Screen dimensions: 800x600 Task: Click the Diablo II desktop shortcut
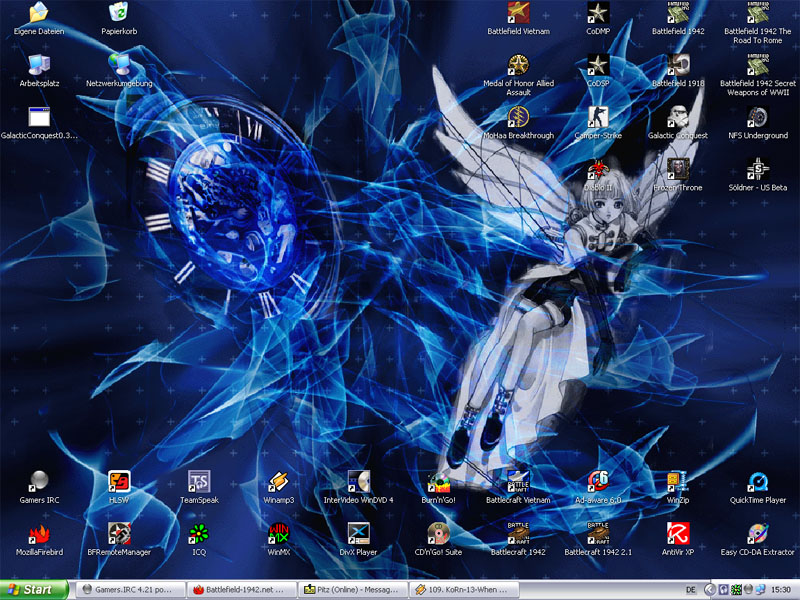[x=598, y=170]
